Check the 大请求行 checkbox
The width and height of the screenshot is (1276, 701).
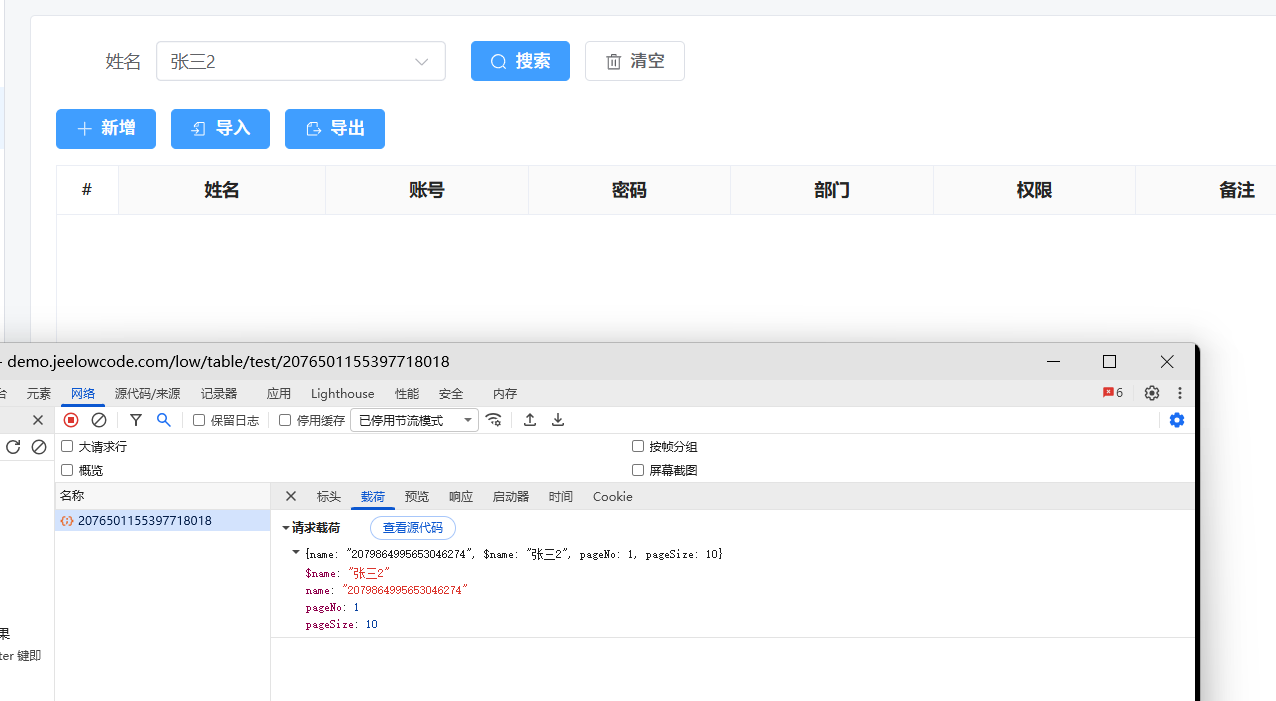click(67, 446)
